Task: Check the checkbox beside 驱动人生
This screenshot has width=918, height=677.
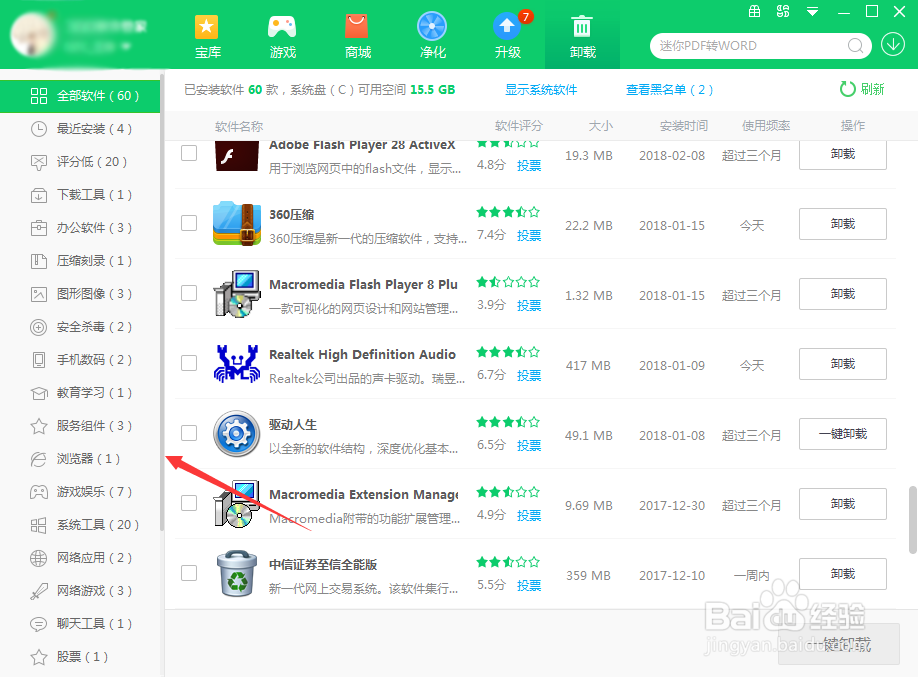Action: tap(189, 434)
